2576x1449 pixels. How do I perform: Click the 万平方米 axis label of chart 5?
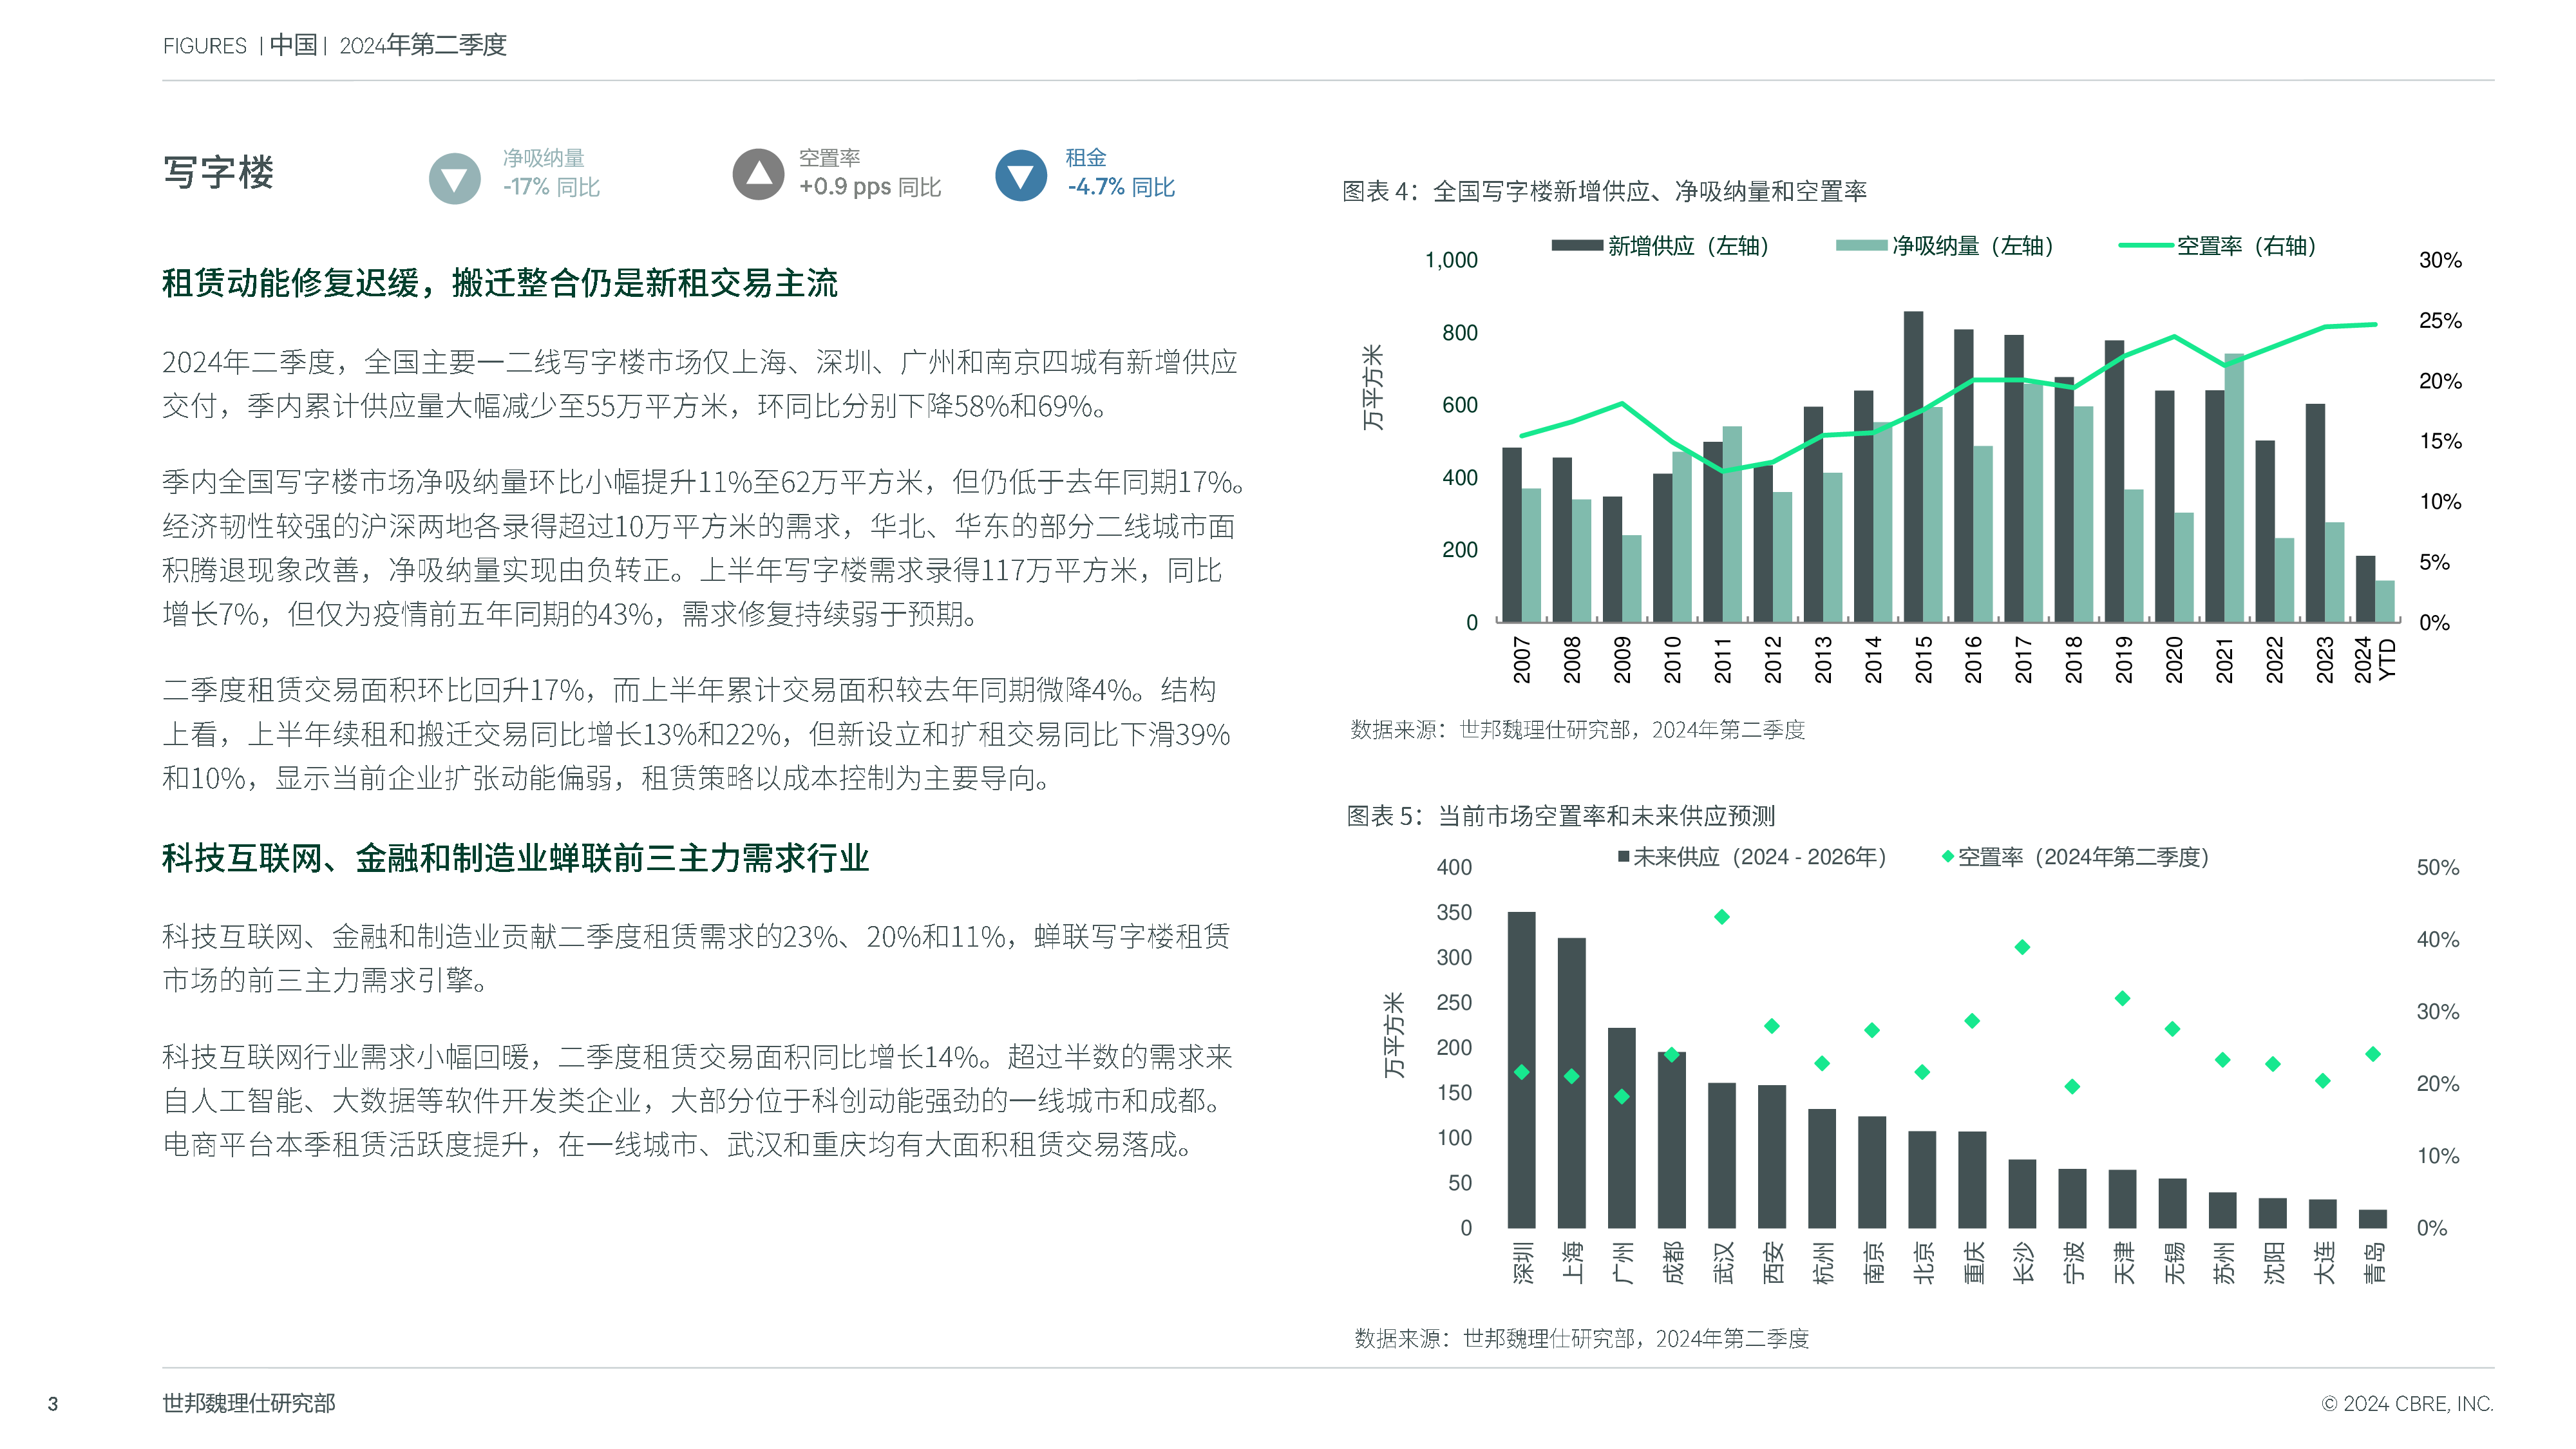(1393, 1035)
